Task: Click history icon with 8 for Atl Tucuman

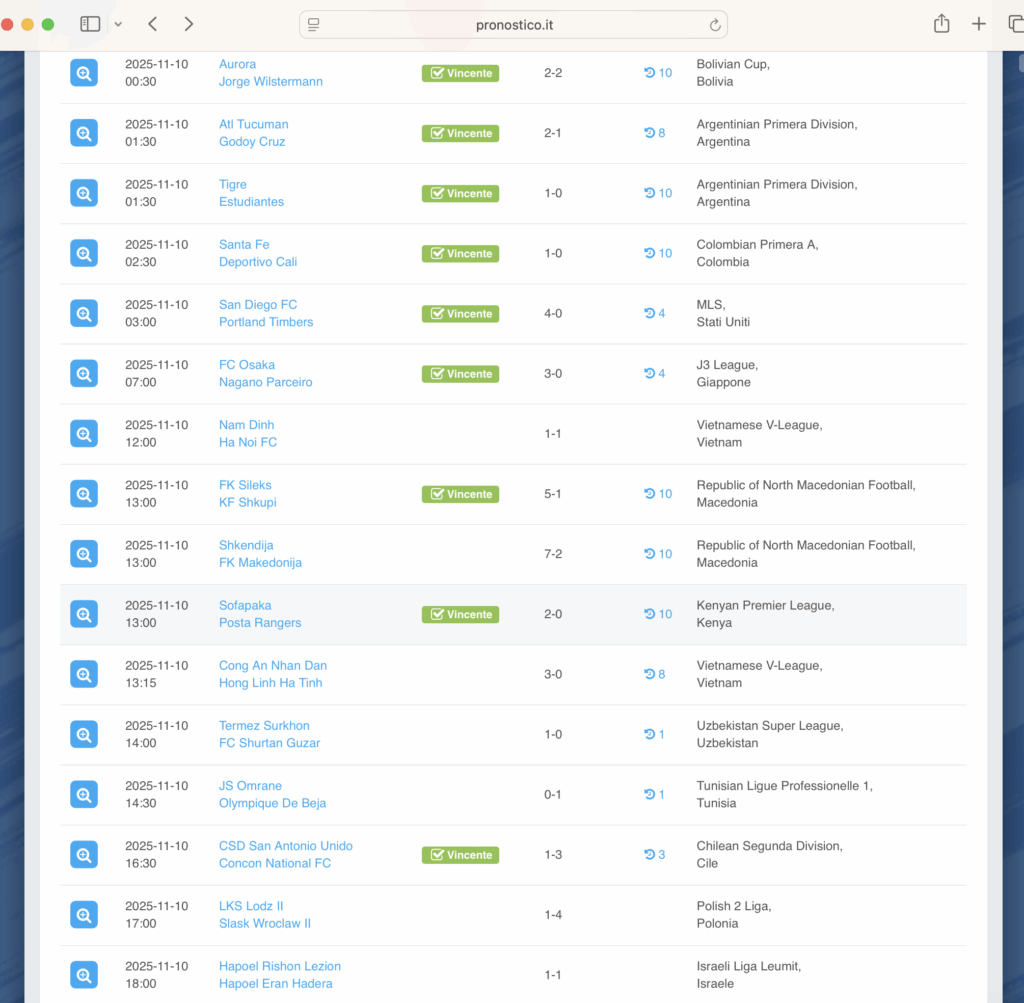Action: pos(655,133)
